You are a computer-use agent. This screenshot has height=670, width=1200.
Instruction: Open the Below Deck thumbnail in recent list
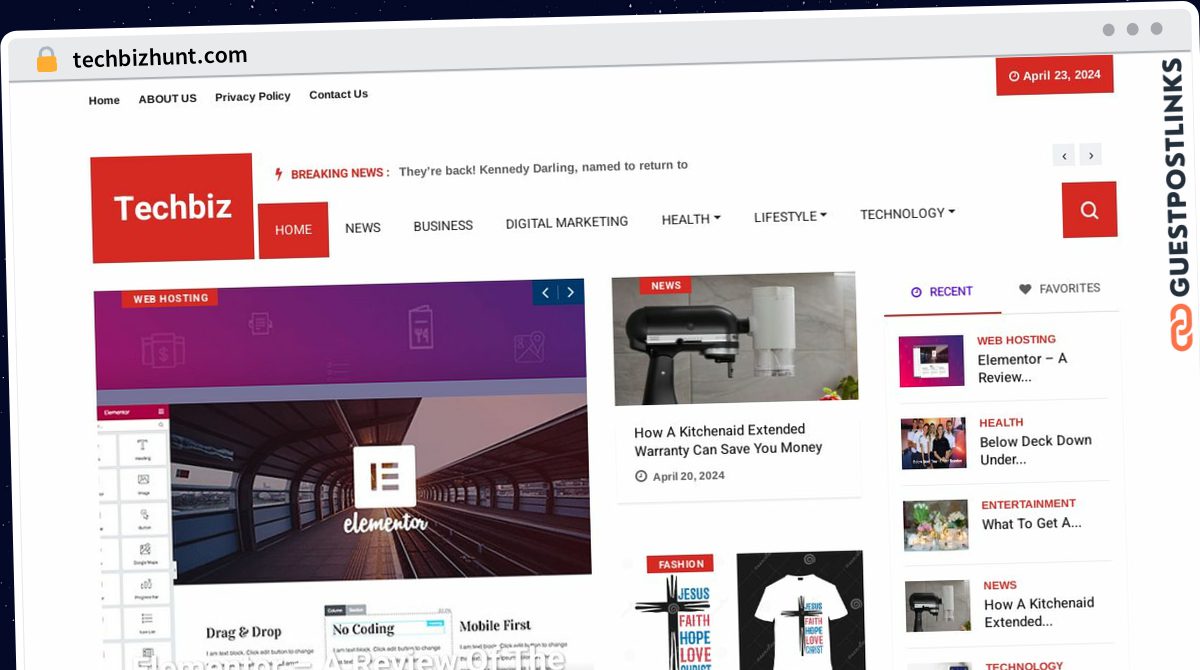point(934,443)
